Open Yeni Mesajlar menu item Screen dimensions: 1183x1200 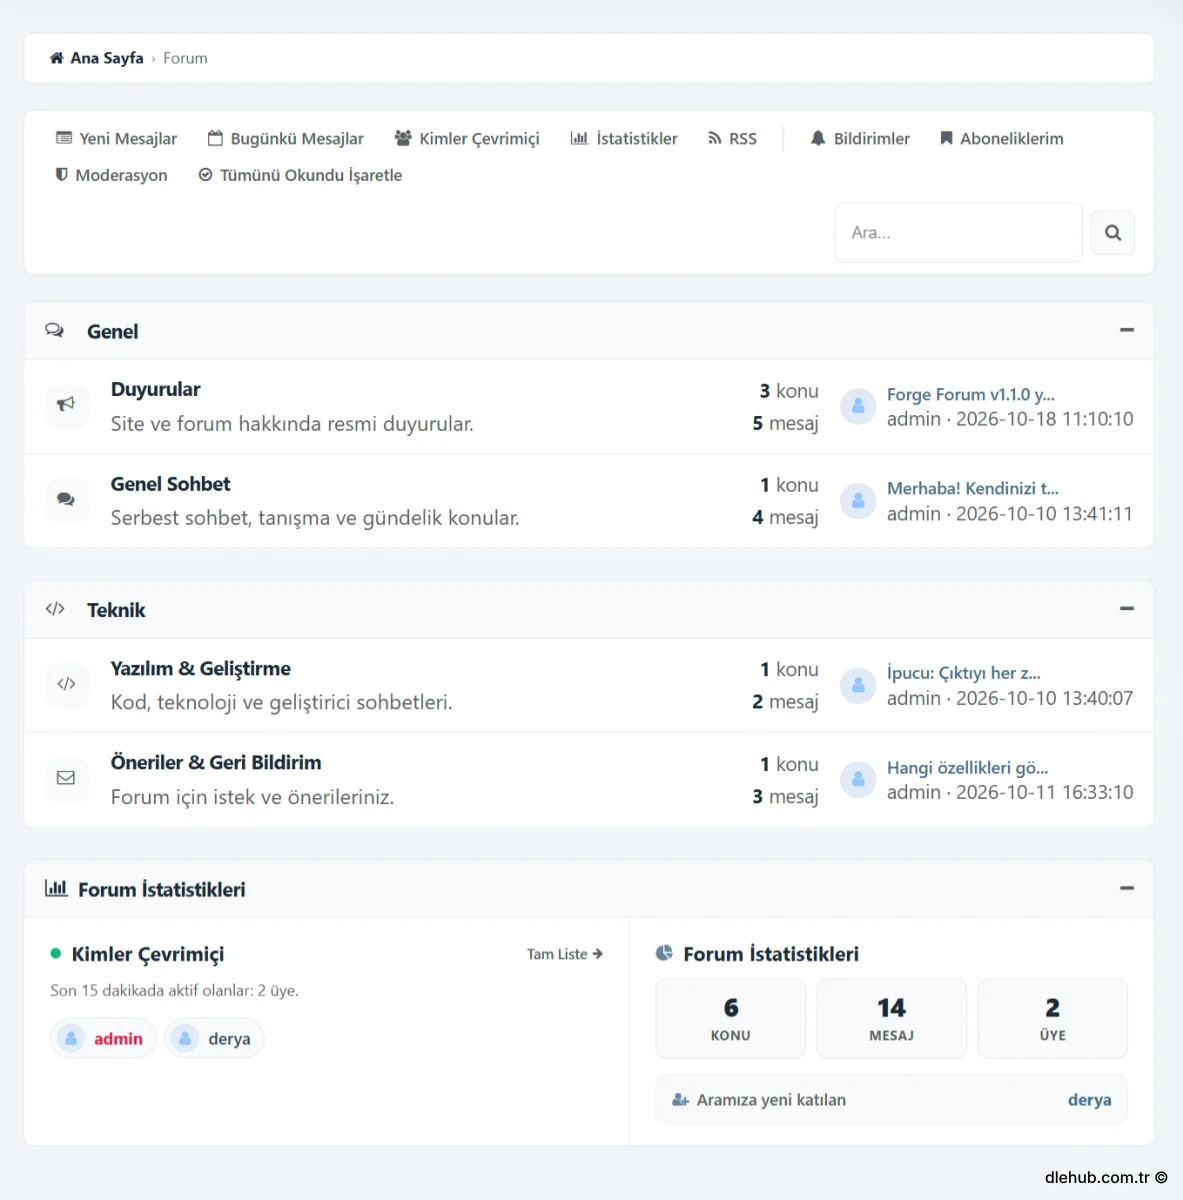116,138
